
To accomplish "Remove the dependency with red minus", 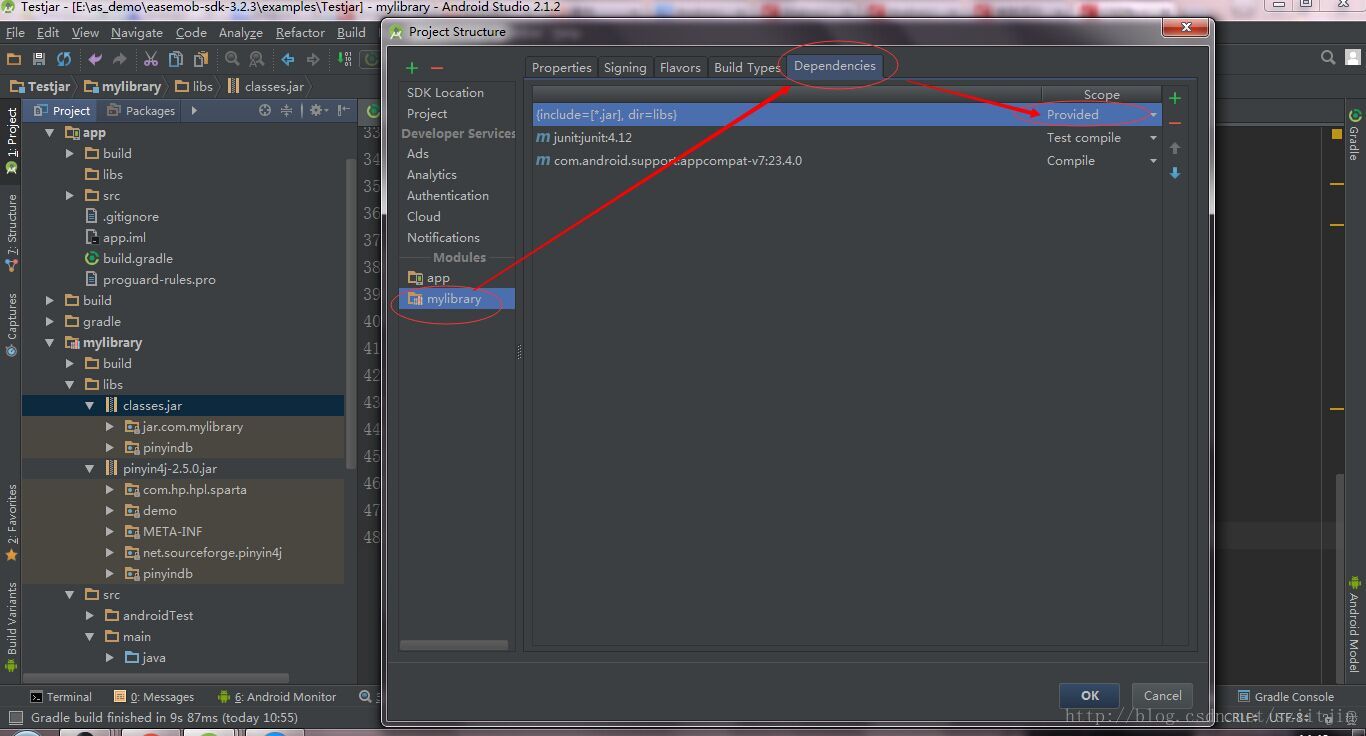I will point(1175,123).
